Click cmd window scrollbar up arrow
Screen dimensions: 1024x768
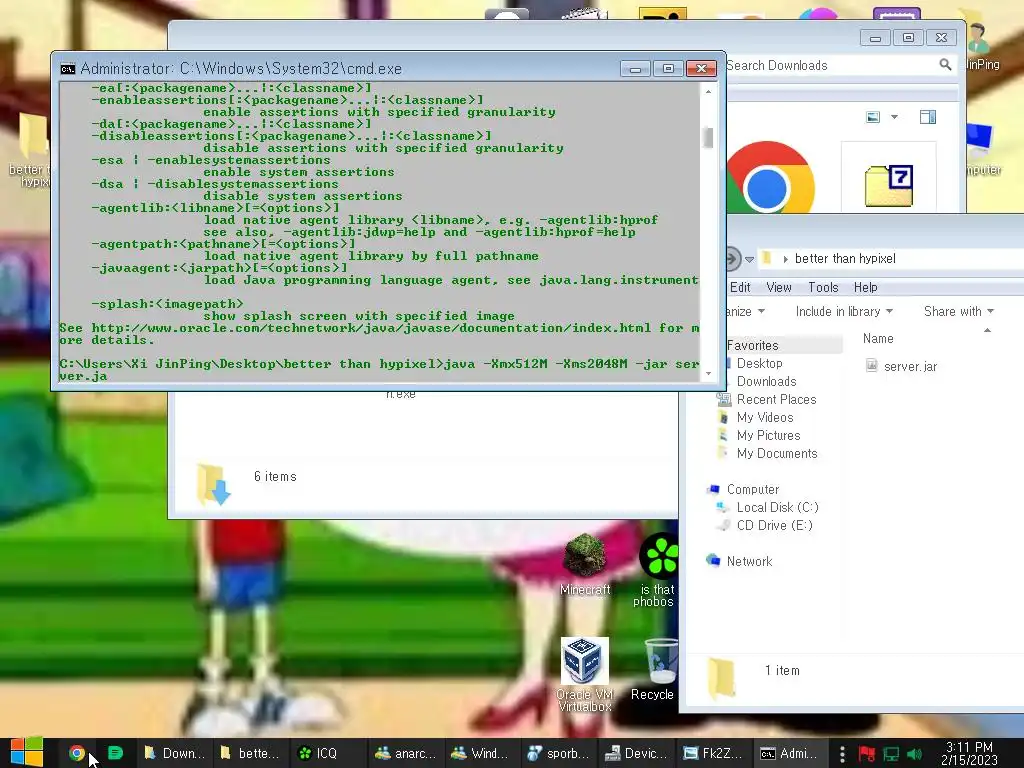[708, 92]
